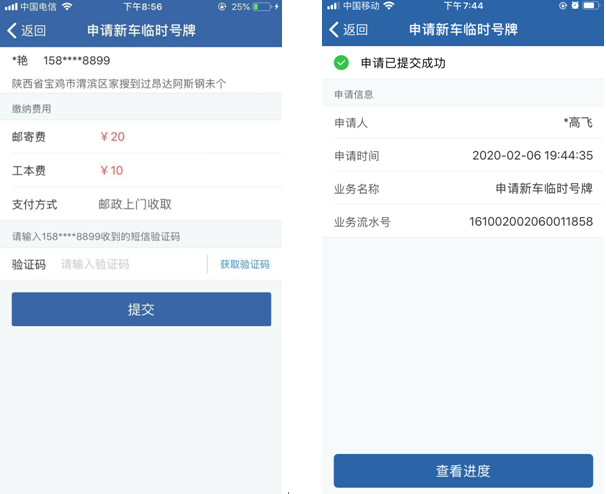Tap the 支付方式 label
Viewport: 606px width, 494px height.
click(34, 204)
